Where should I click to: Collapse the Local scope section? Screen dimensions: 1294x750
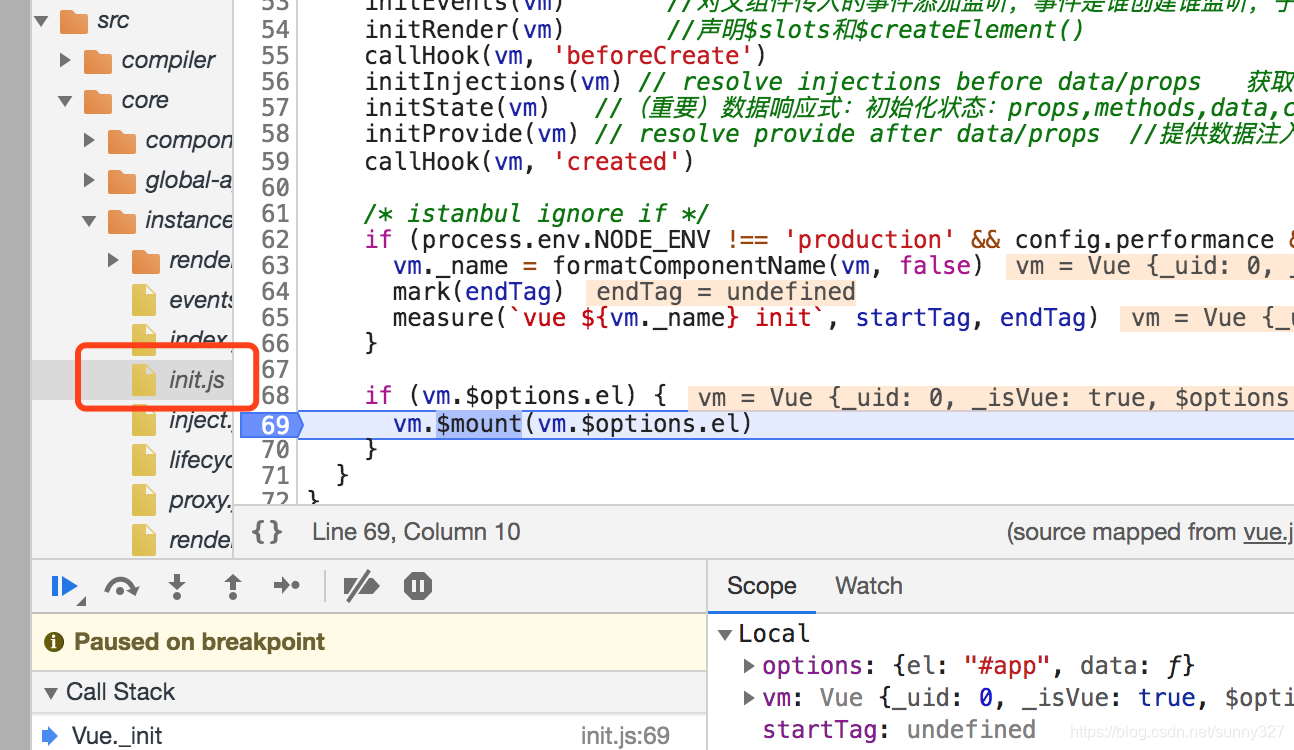coord(726,634)
